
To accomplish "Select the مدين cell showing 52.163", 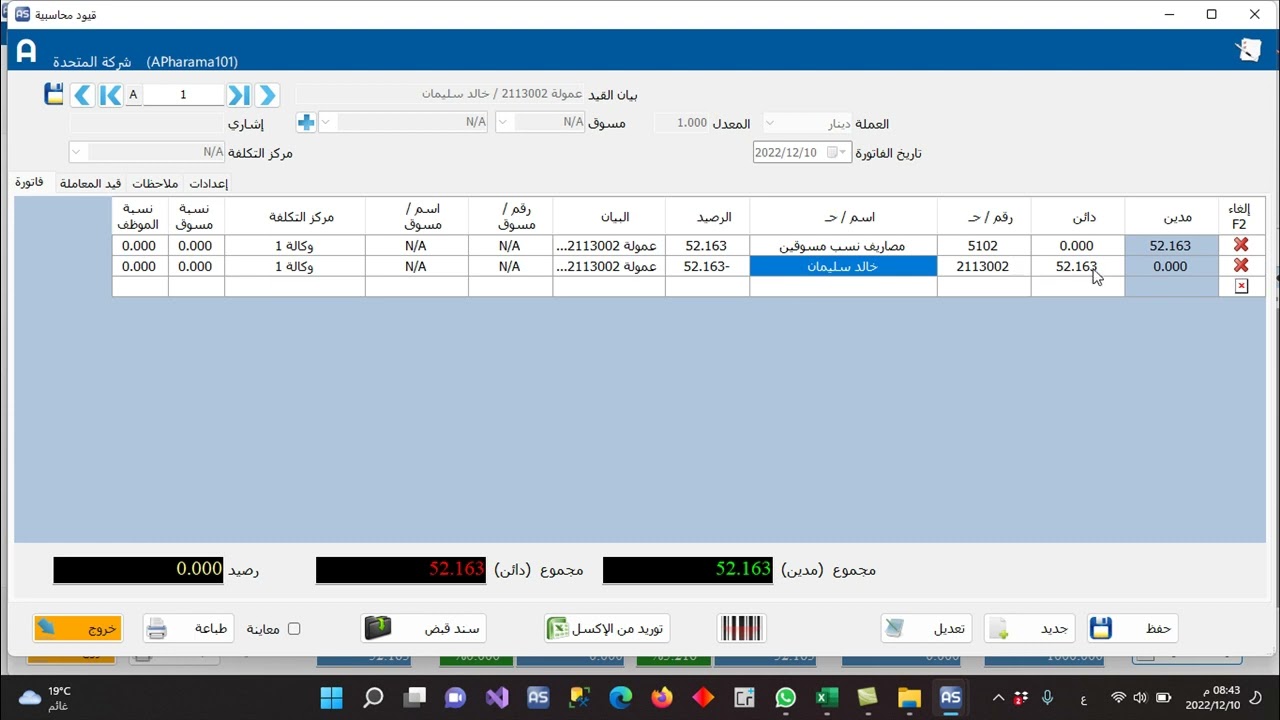I will click(x=1171, y=245).
